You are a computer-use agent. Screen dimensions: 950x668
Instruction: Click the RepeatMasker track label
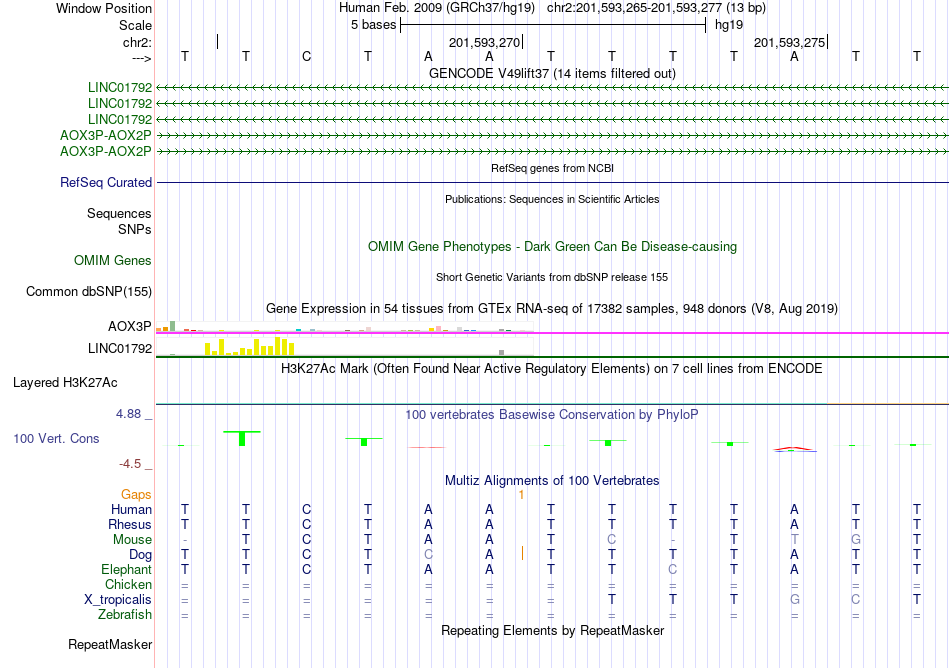click(110, 644)
